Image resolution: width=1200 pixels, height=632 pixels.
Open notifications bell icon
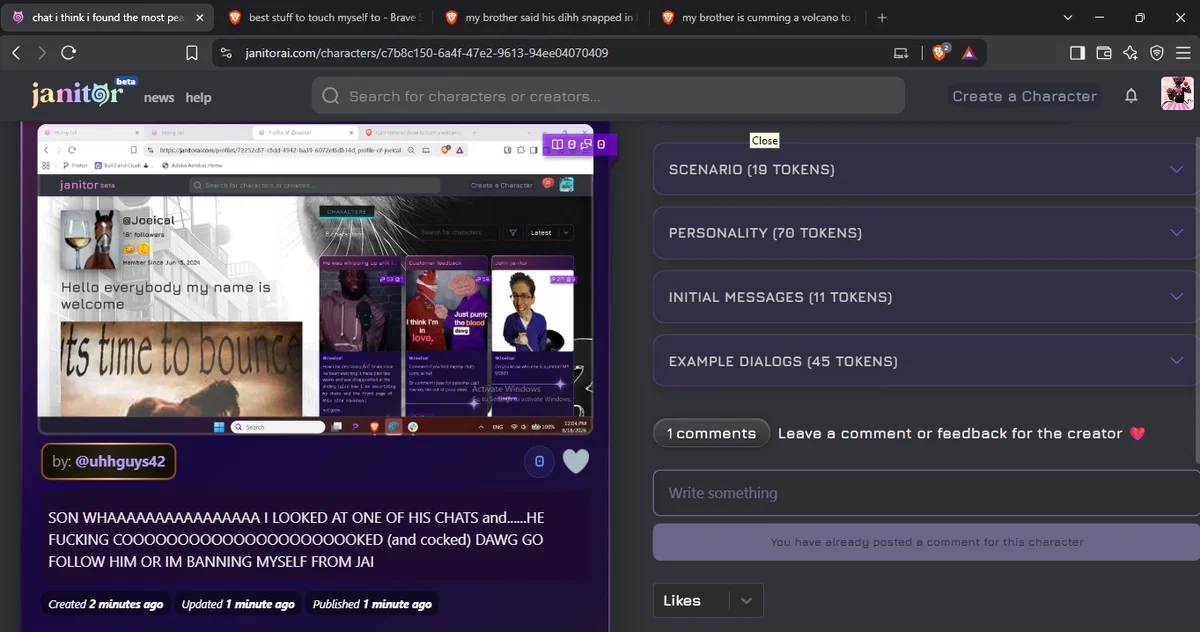click(1131, 96)
